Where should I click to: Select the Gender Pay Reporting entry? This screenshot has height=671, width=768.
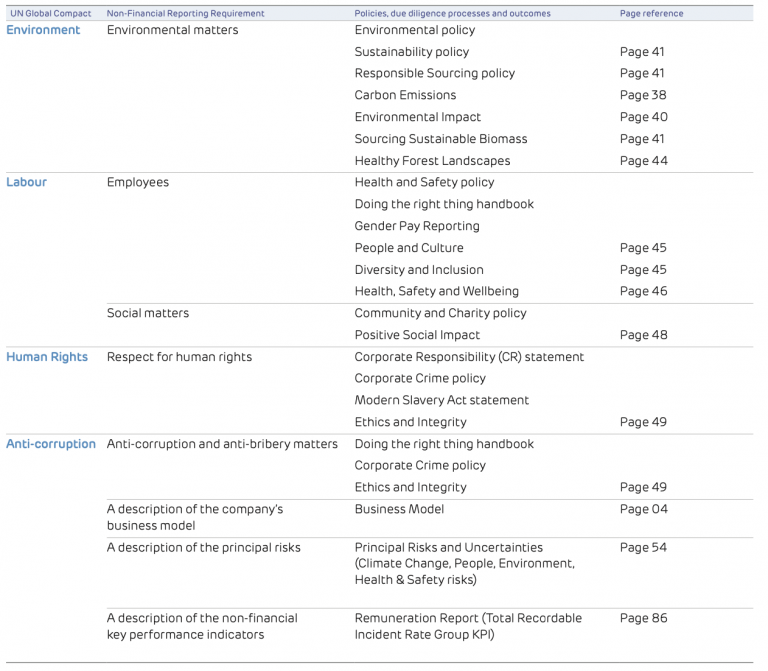(417, 226)
